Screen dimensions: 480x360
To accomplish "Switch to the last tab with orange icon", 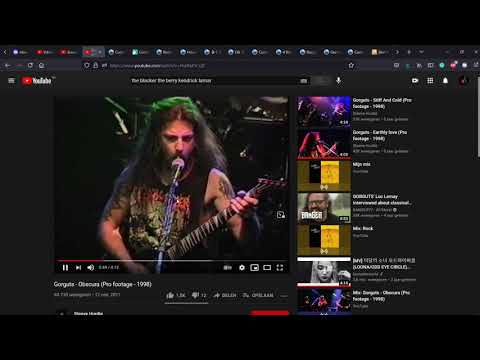I will point(380,52).
